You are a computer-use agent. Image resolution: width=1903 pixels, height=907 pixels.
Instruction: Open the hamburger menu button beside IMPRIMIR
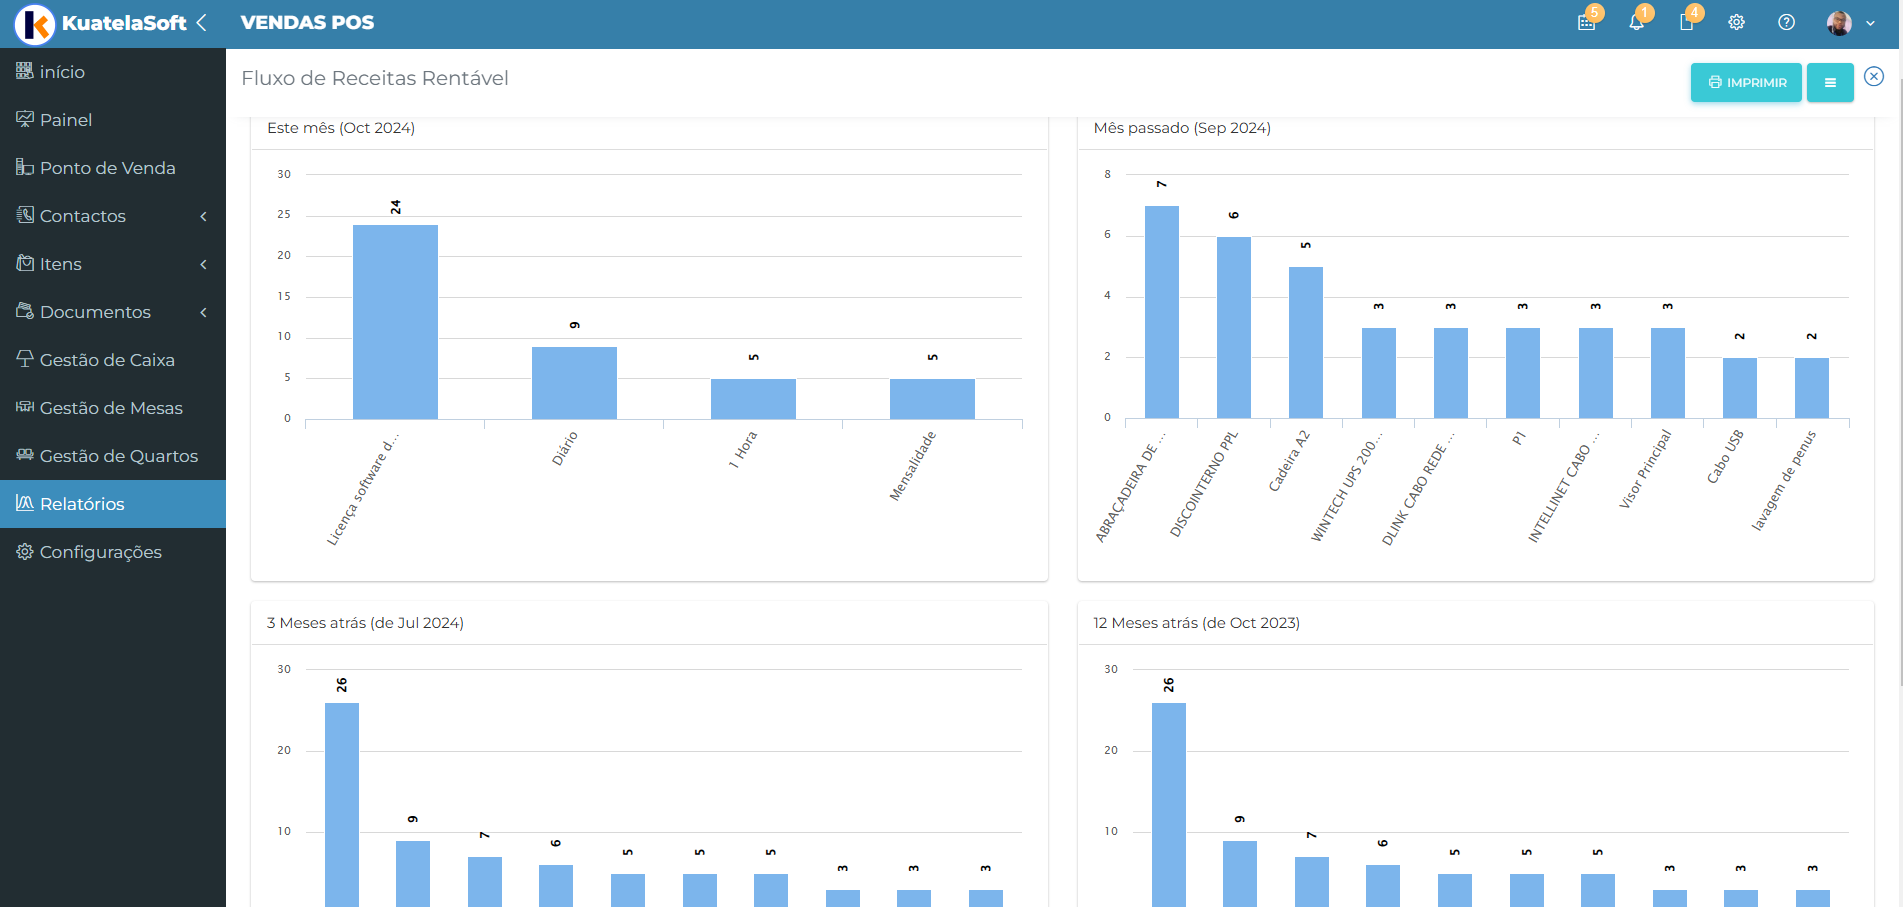(x=1830, y=82)
